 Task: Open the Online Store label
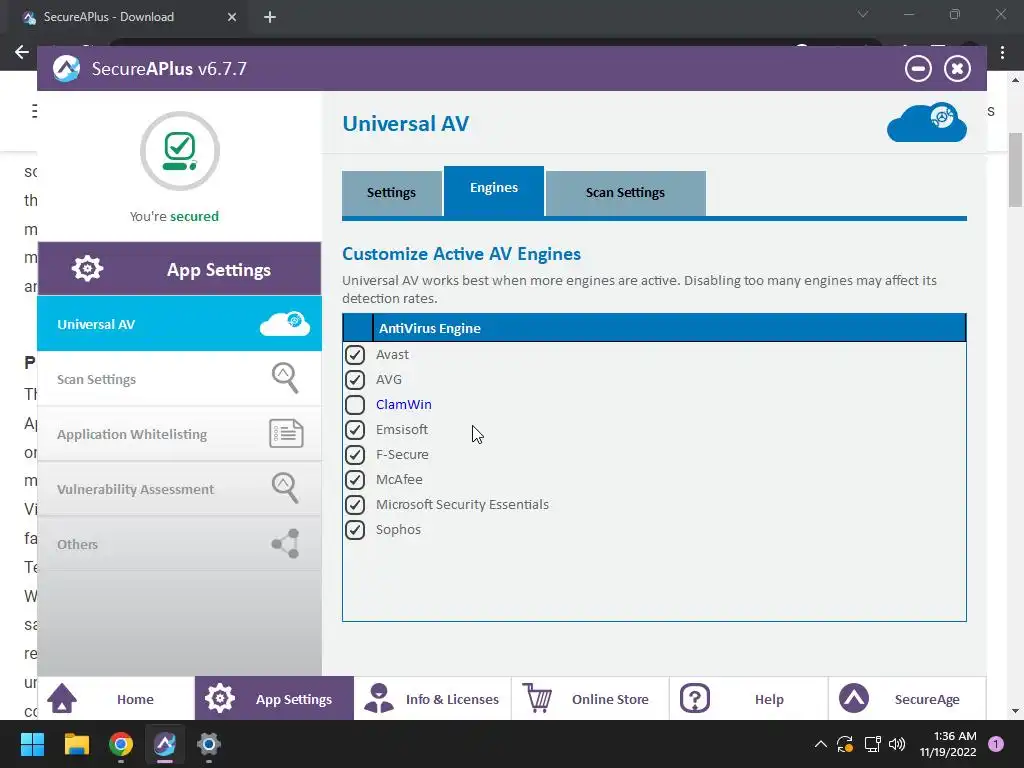(610, 699)
